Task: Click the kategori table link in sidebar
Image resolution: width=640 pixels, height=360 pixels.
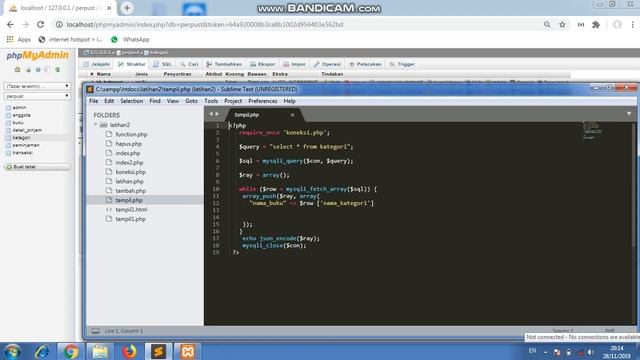Action: coord(21,138)
